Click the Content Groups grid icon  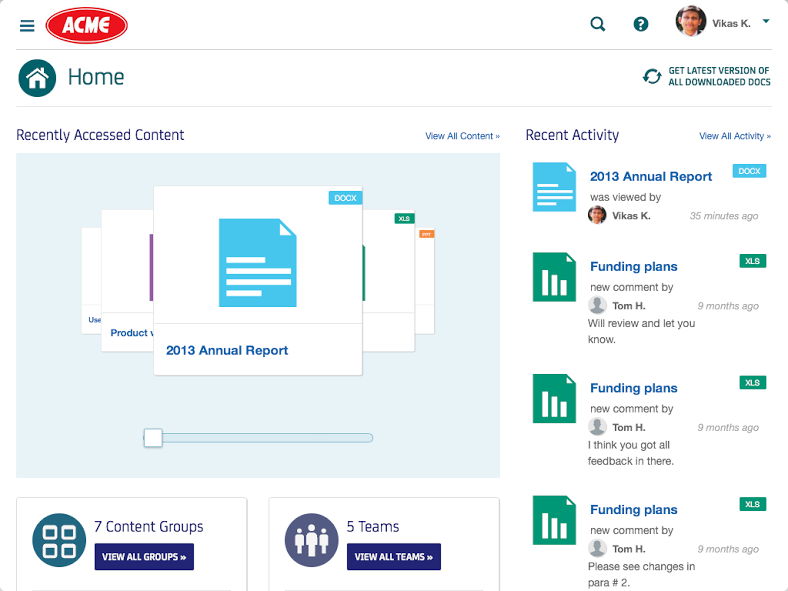click(59, 540)
